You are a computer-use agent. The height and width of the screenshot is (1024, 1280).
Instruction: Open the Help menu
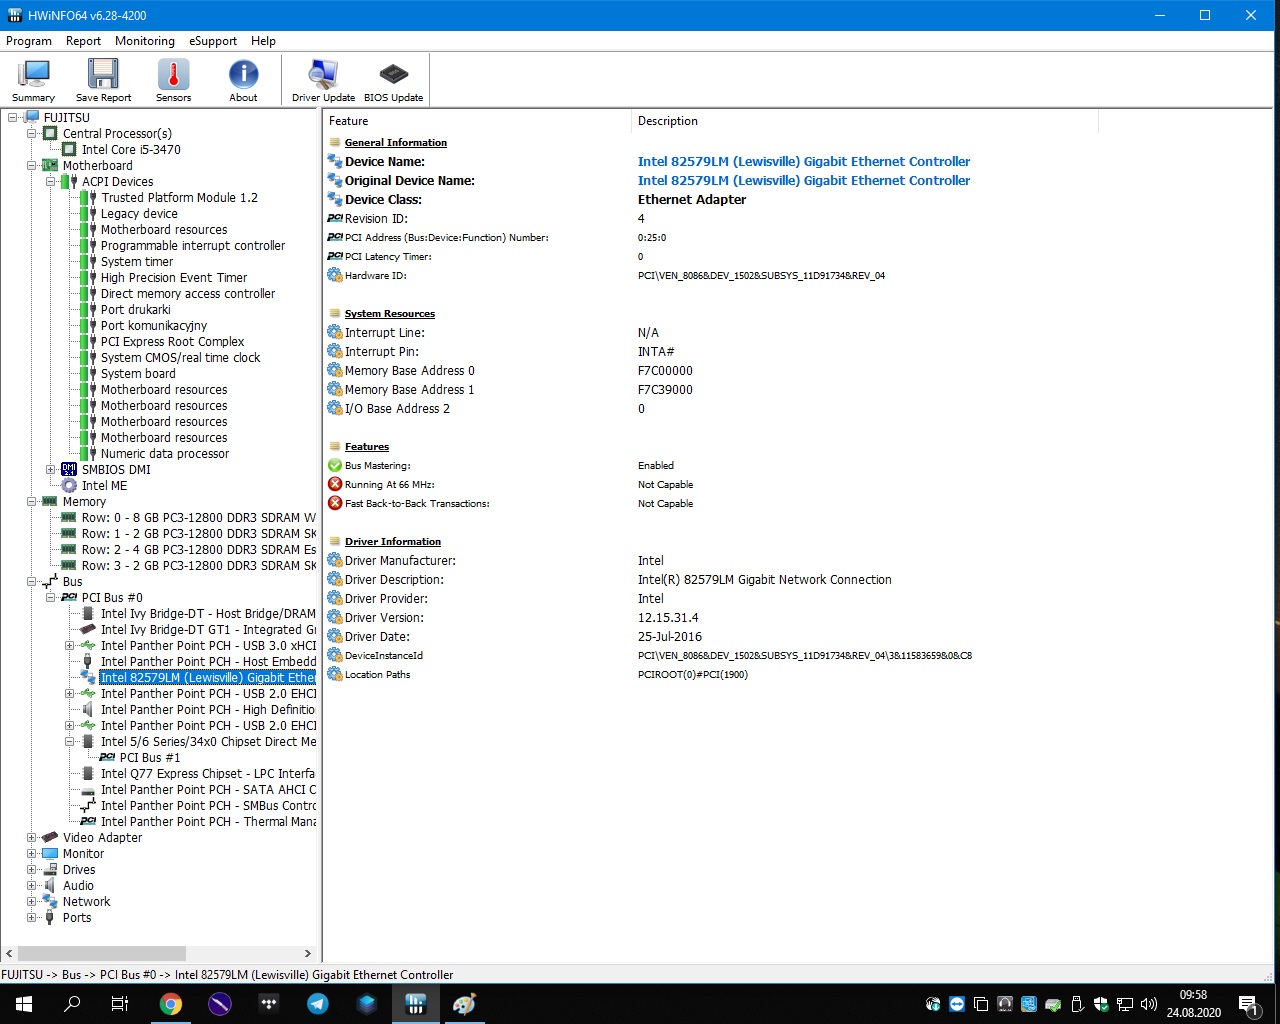pyautogui.click(x=263, y=41)
